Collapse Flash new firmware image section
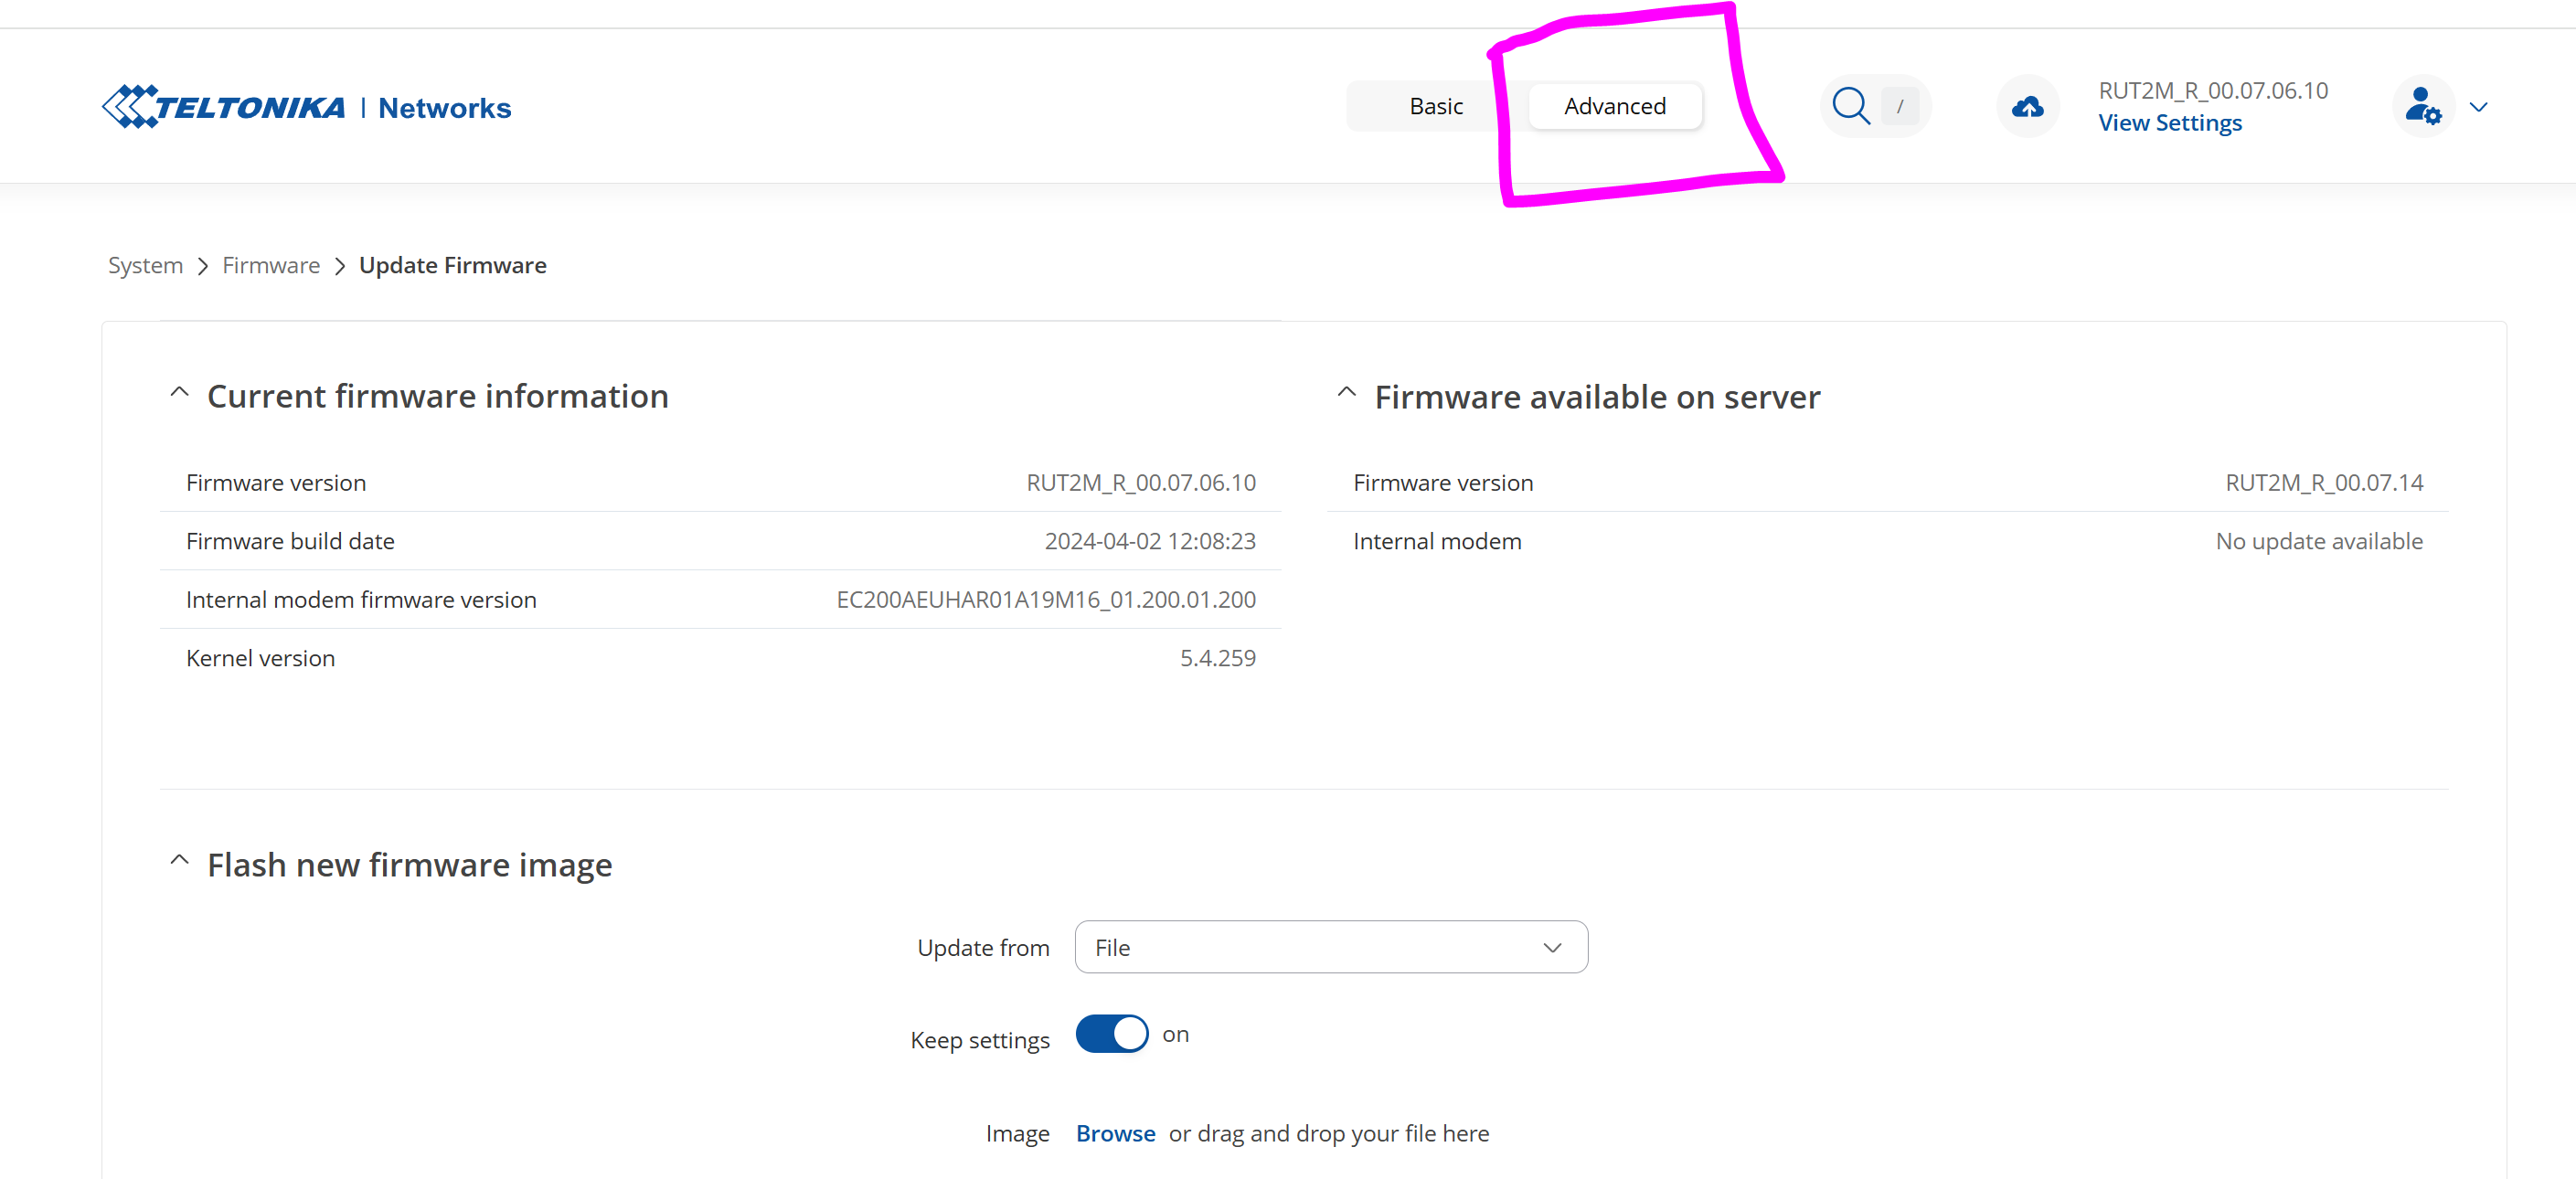The image size is (2576, 1179). coord(179,861)
